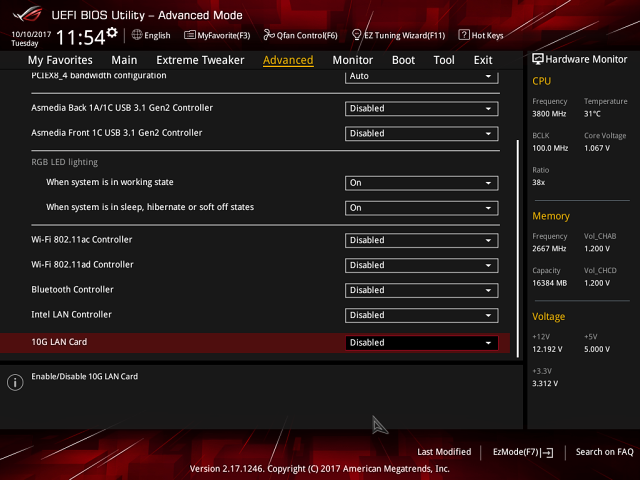The width and height of the screenshot is (640, 480).
Task: Click memory frequency 2667 MHz
Action: pyautogui.click(x=549, y=249)
